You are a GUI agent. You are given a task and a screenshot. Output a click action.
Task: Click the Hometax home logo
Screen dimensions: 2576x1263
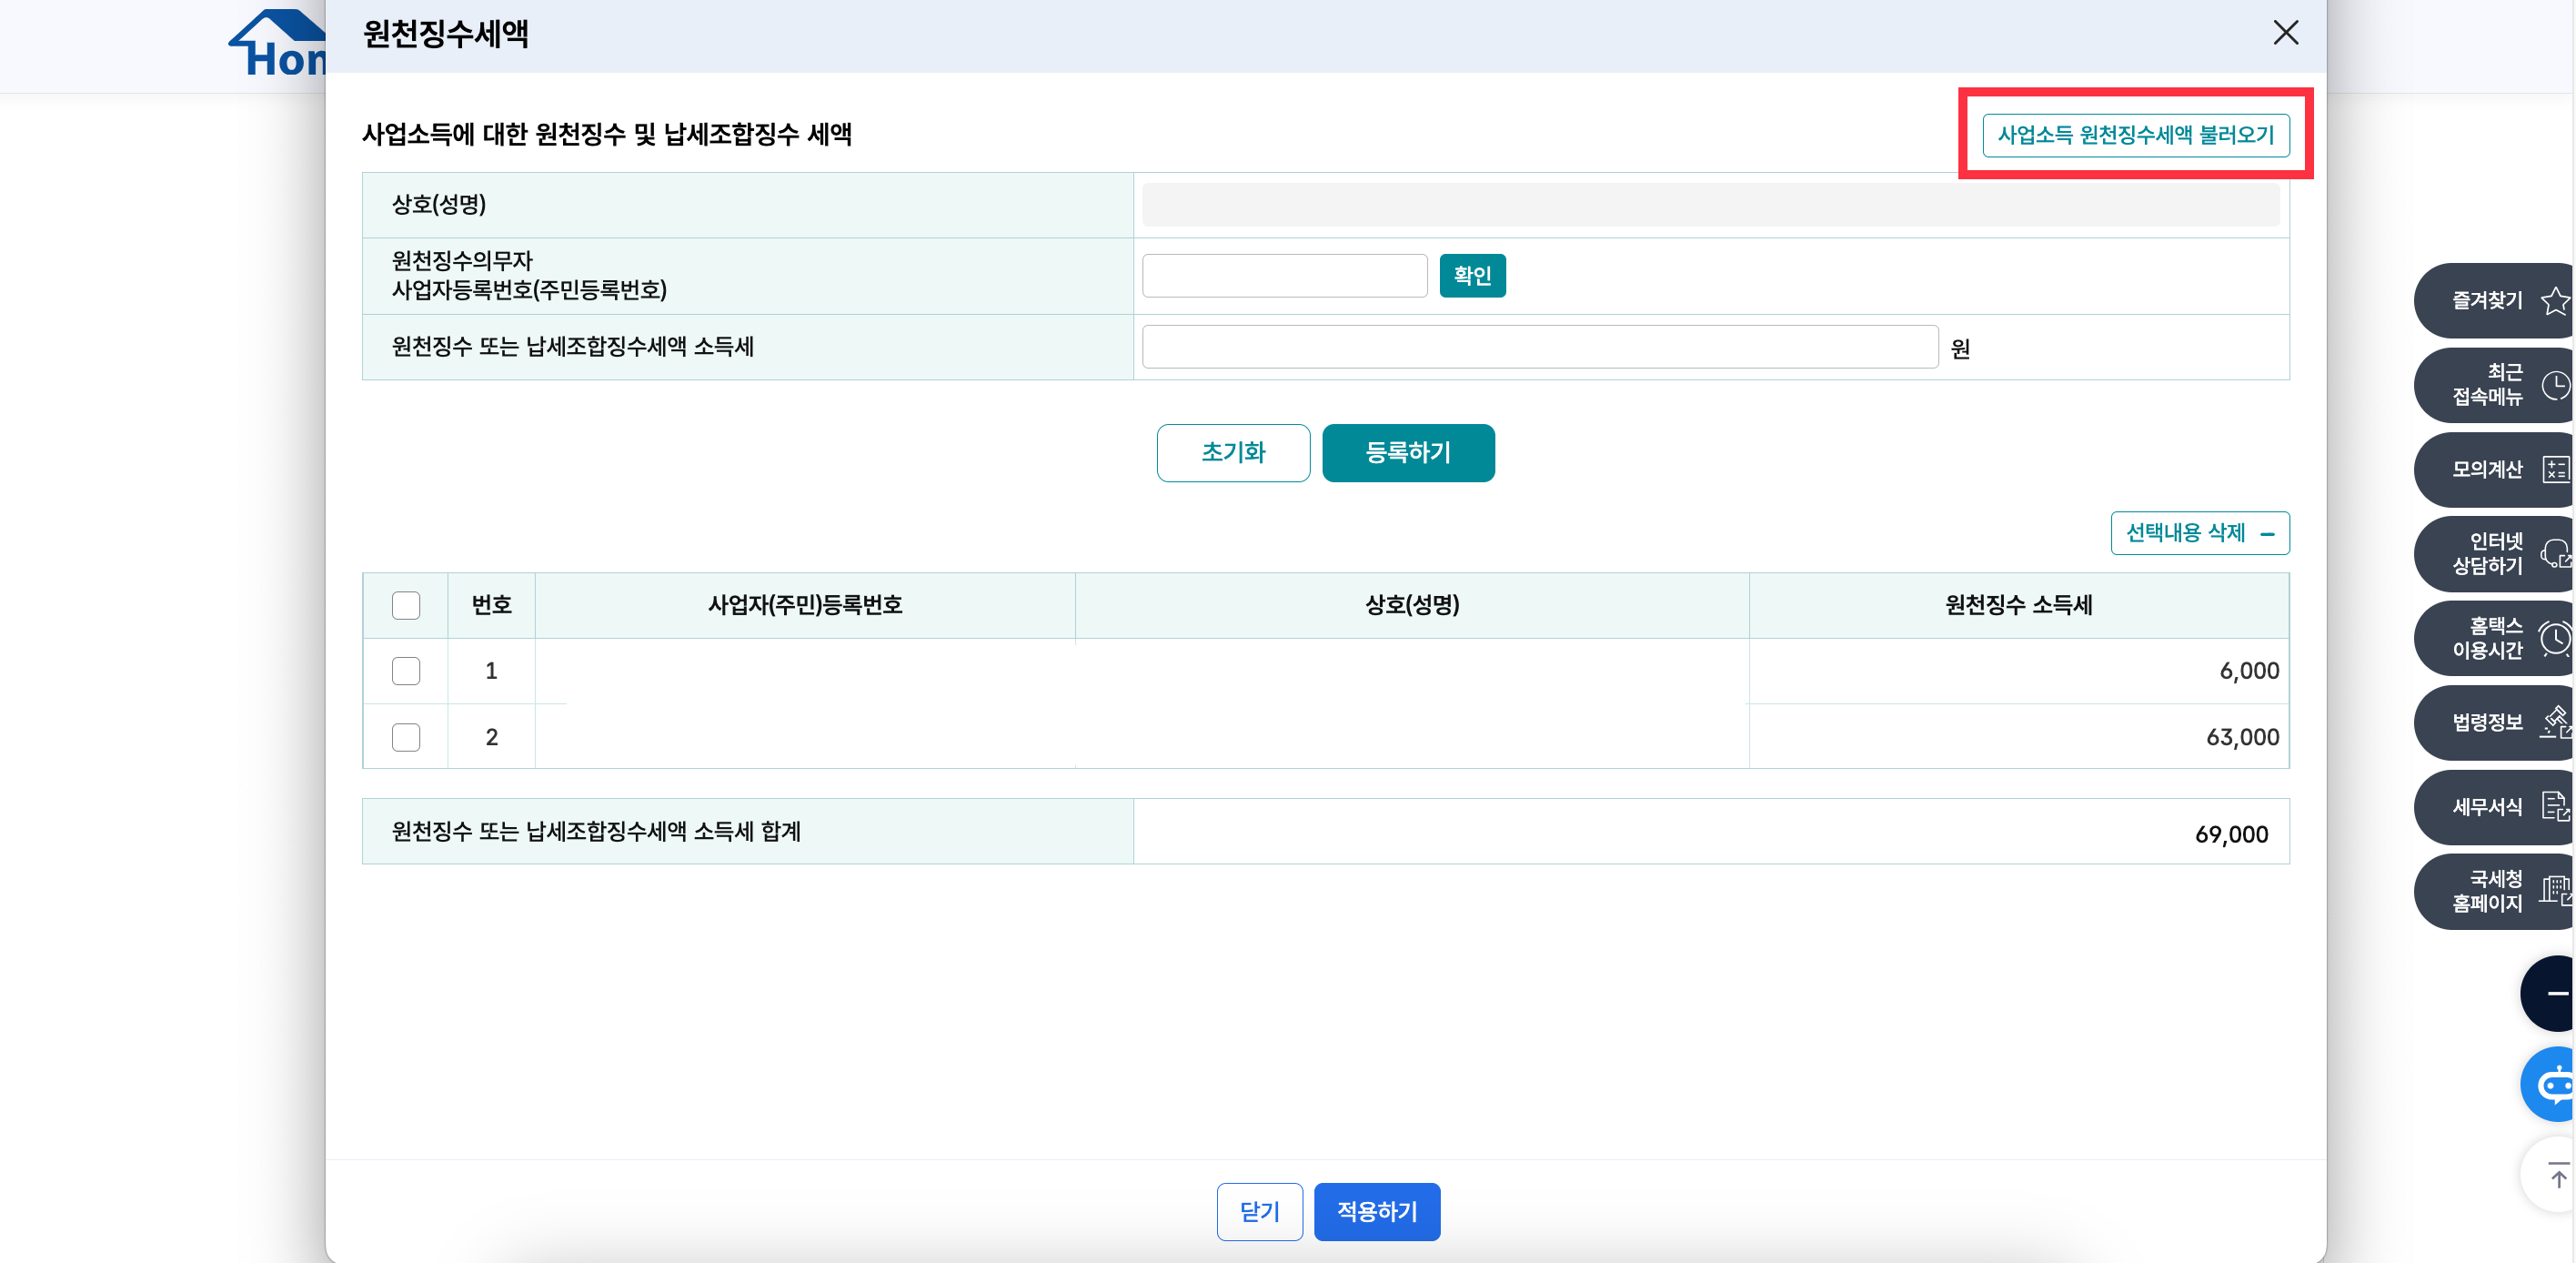coord(278,45)
